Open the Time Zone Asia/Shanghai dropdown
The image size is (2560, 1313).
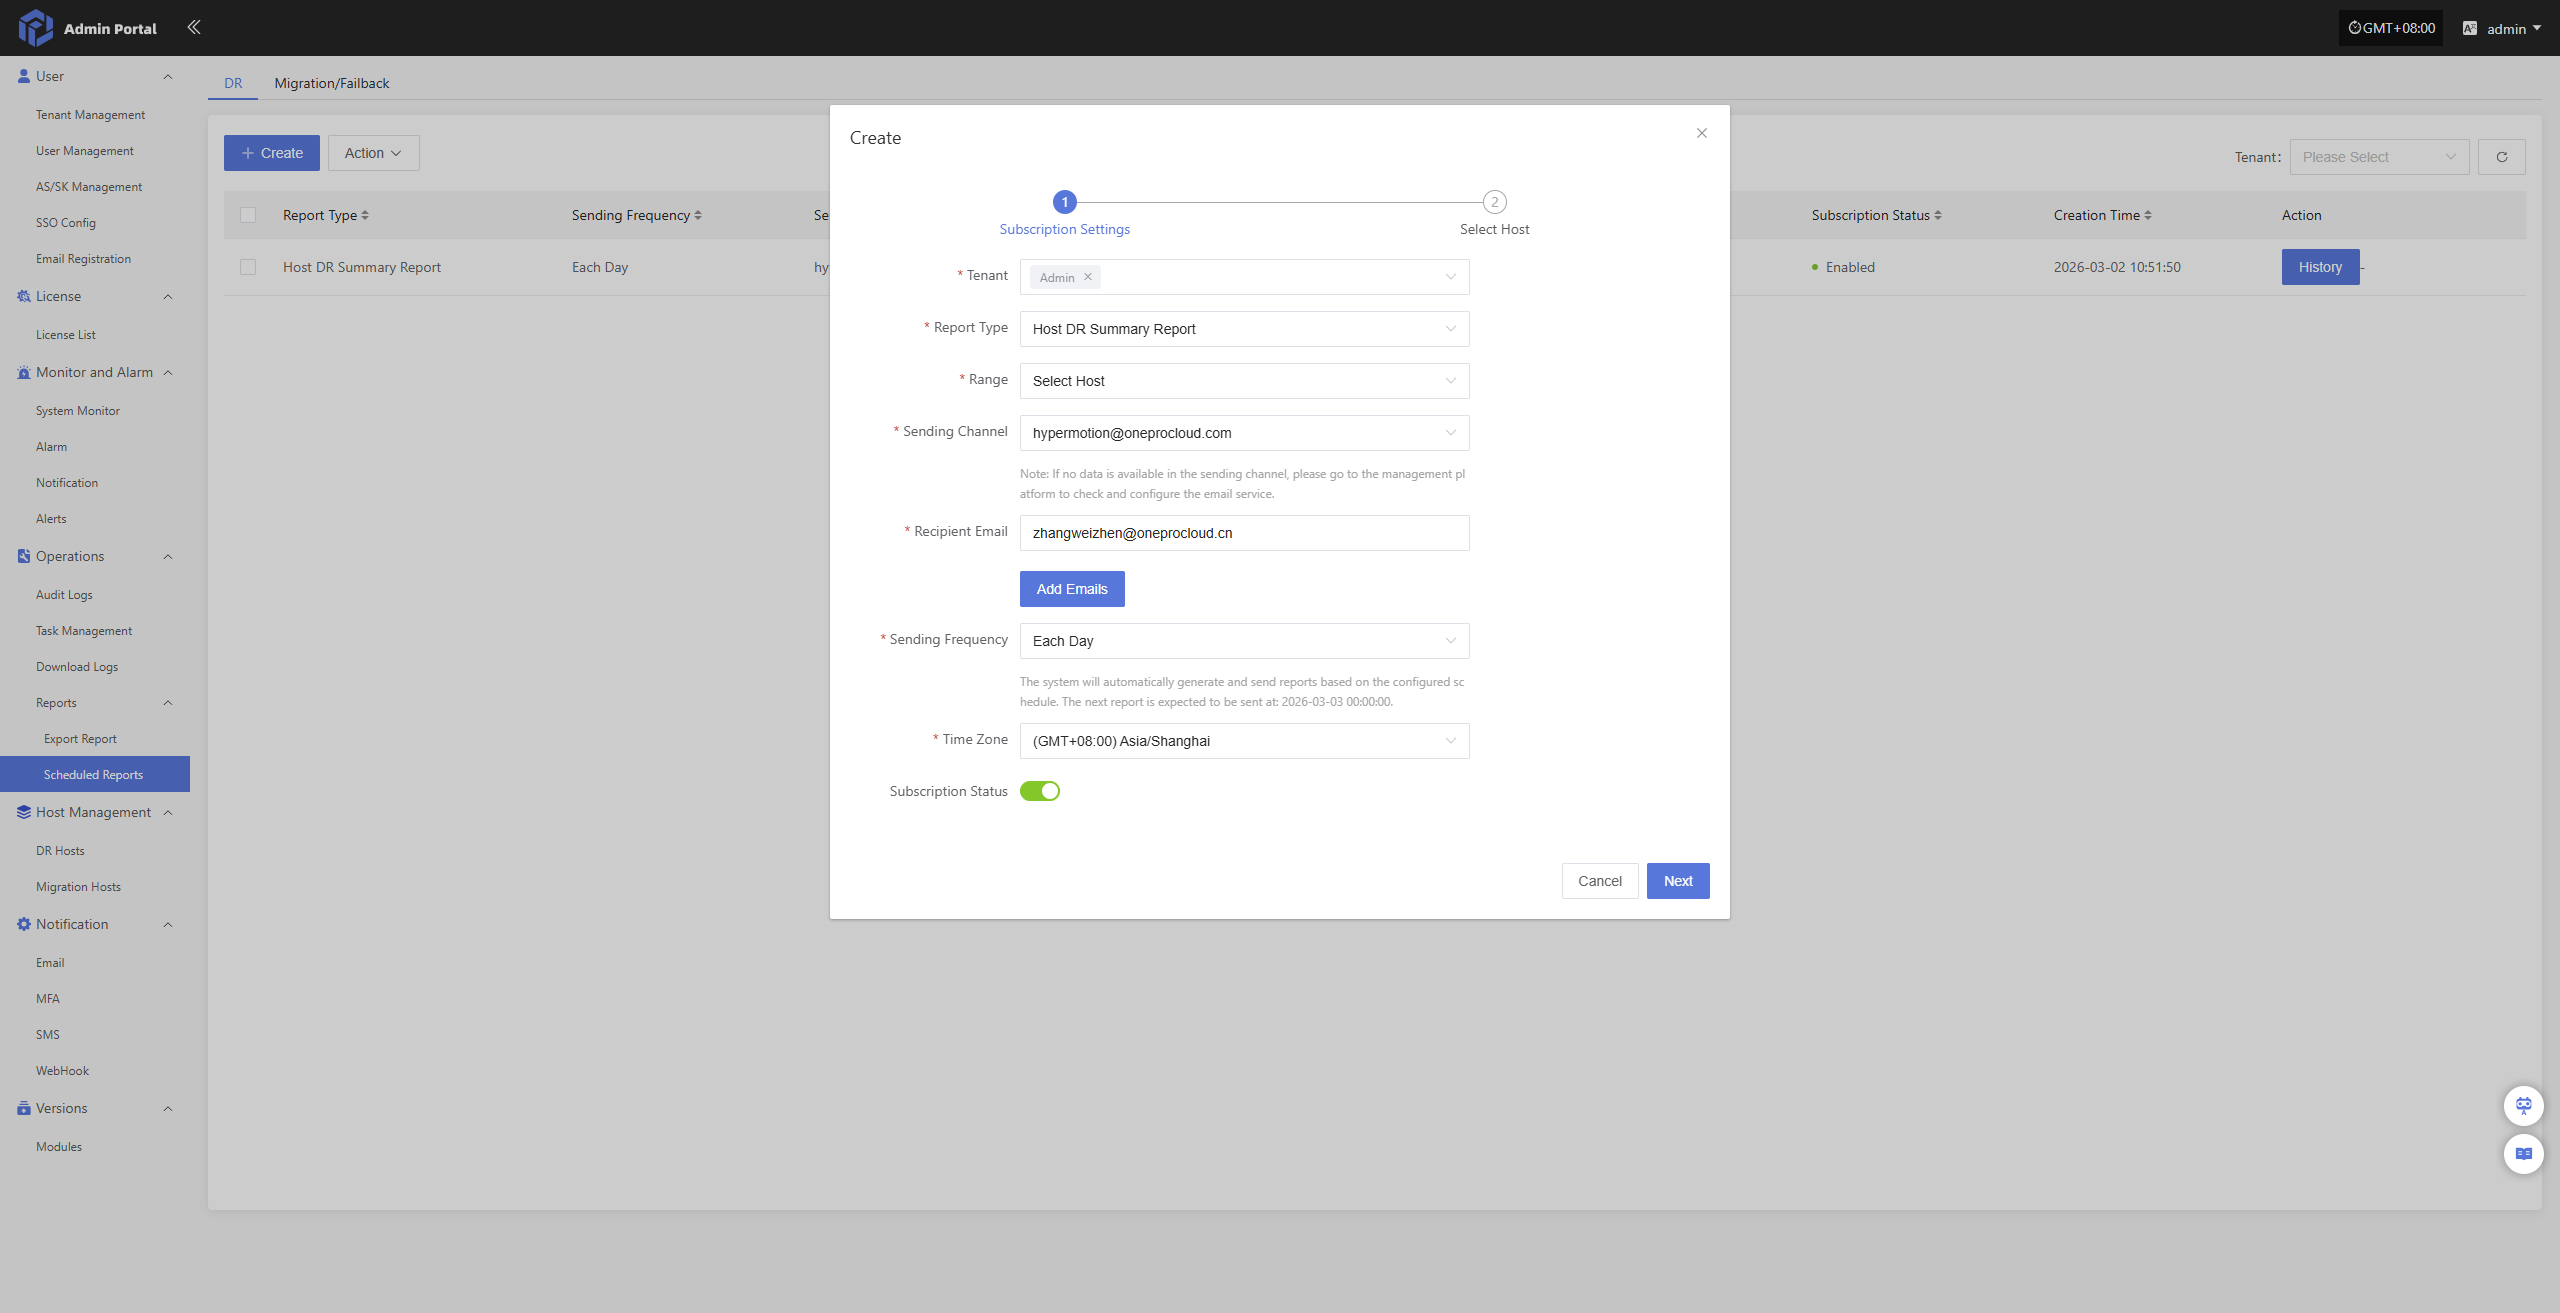tap(1243, 741)
